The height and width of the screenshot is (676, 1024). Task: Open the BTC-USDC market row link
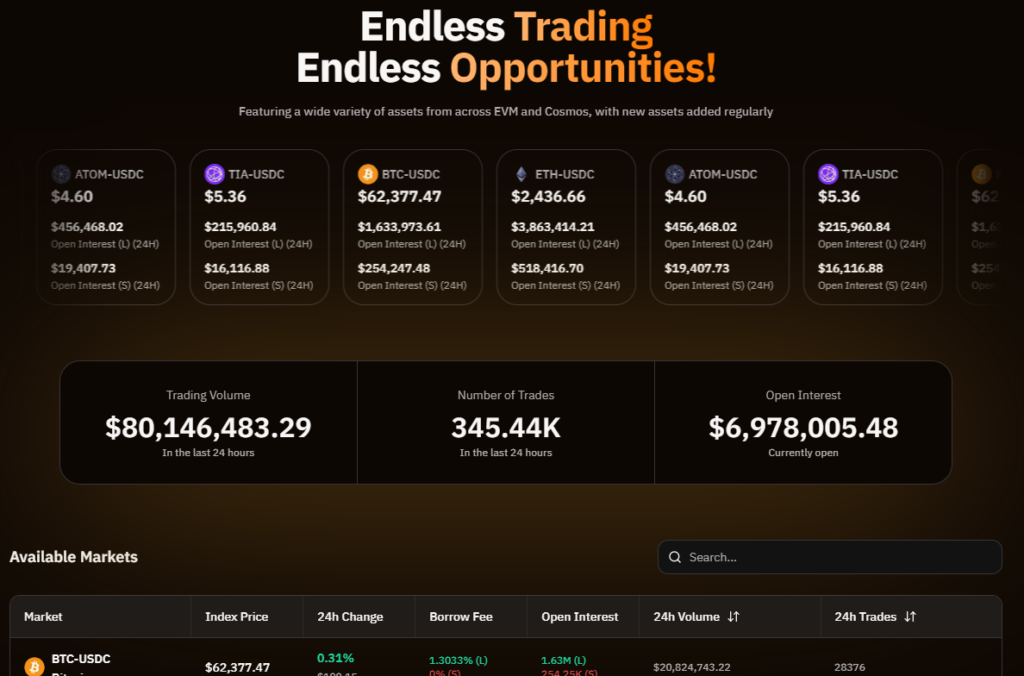(82, 659)
